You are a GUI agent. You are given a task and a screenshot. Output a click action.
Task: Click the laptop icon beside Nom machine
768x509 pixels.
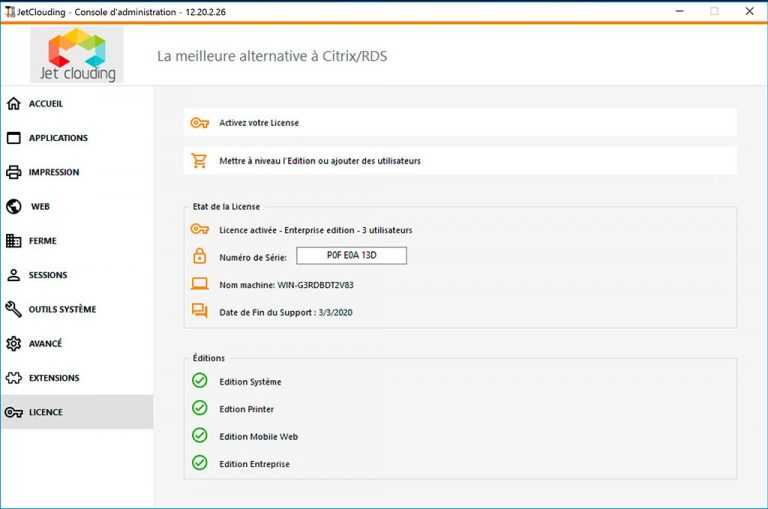click(199, 284)
